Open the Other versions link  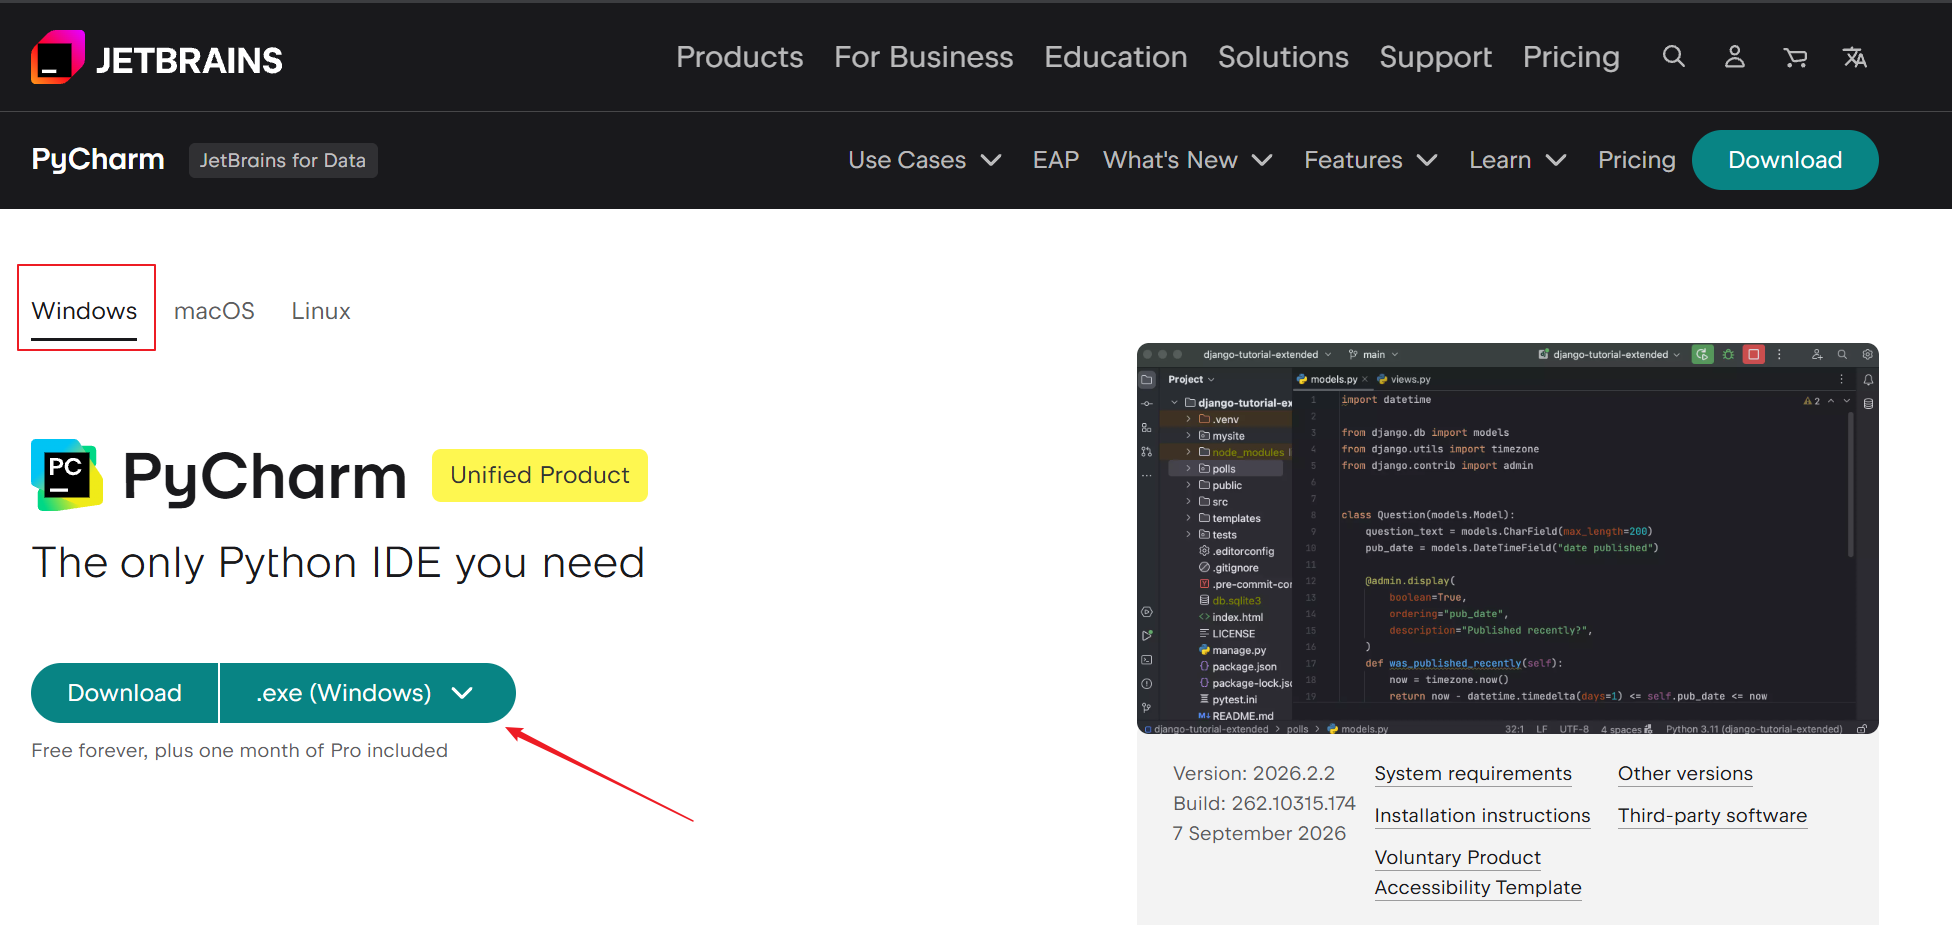1685,774
